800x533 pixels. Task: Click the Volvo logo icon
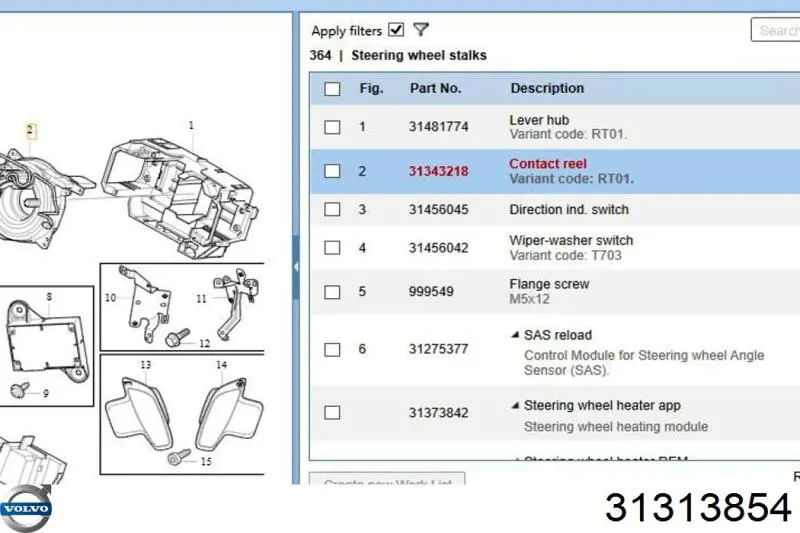25,508
